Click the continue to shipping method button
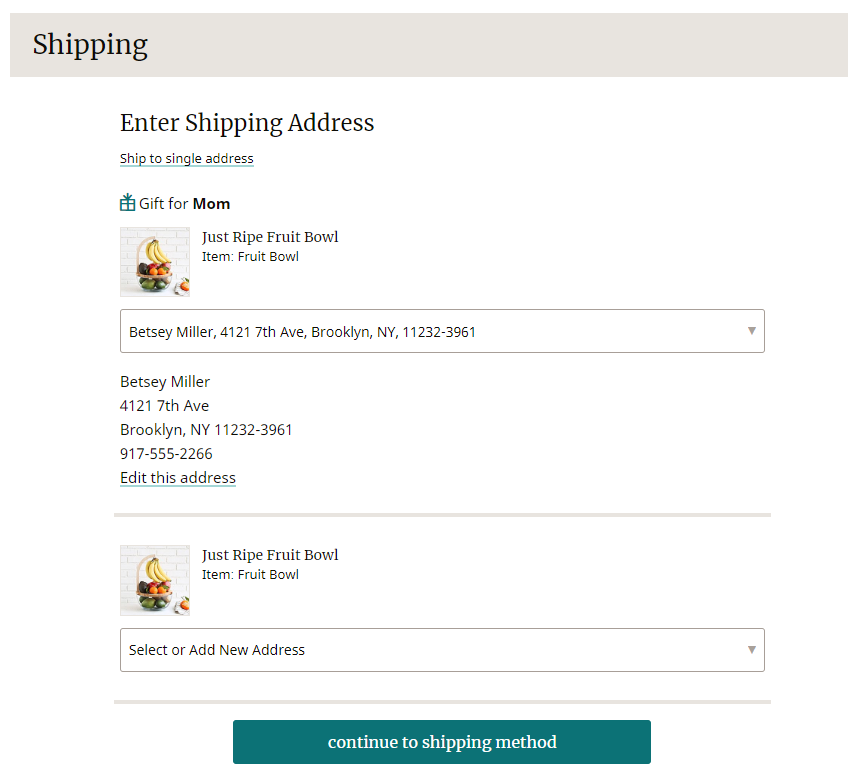This screenshot has width=848, height=784. point(442,742)
